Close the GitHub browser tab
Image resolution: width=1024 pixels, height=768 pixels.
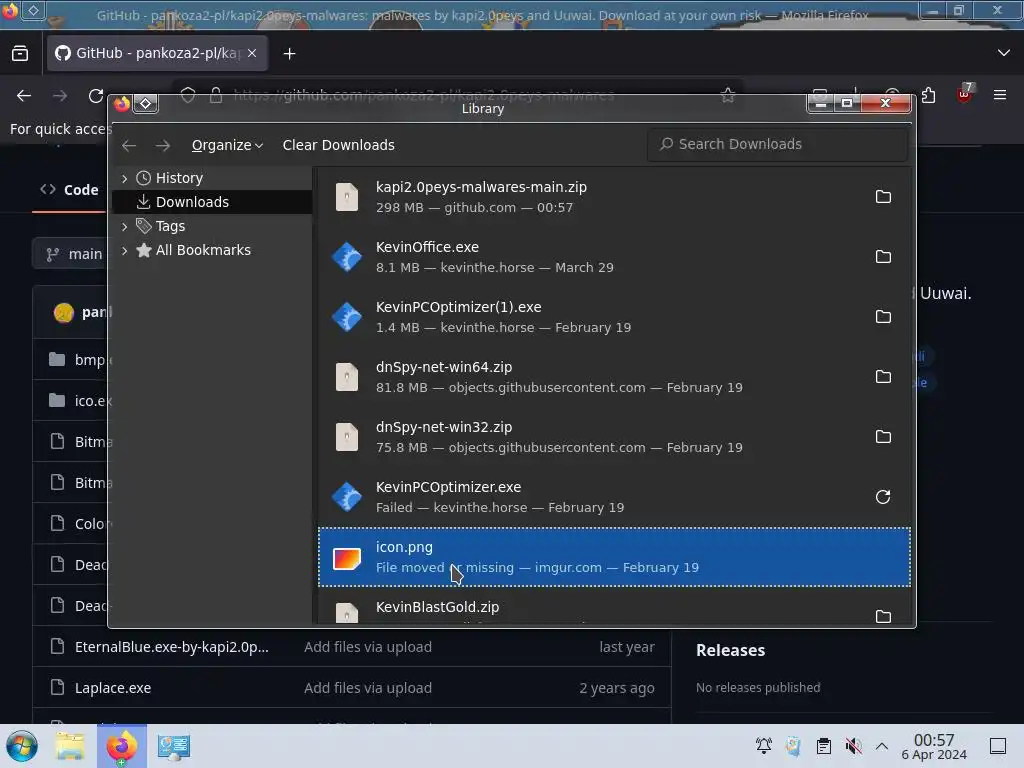(x=252, y=54)
